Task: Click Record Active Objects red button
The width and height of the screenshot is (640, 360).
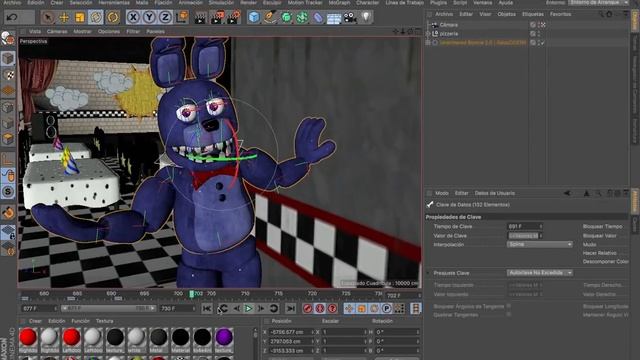Action: [307, 309]
